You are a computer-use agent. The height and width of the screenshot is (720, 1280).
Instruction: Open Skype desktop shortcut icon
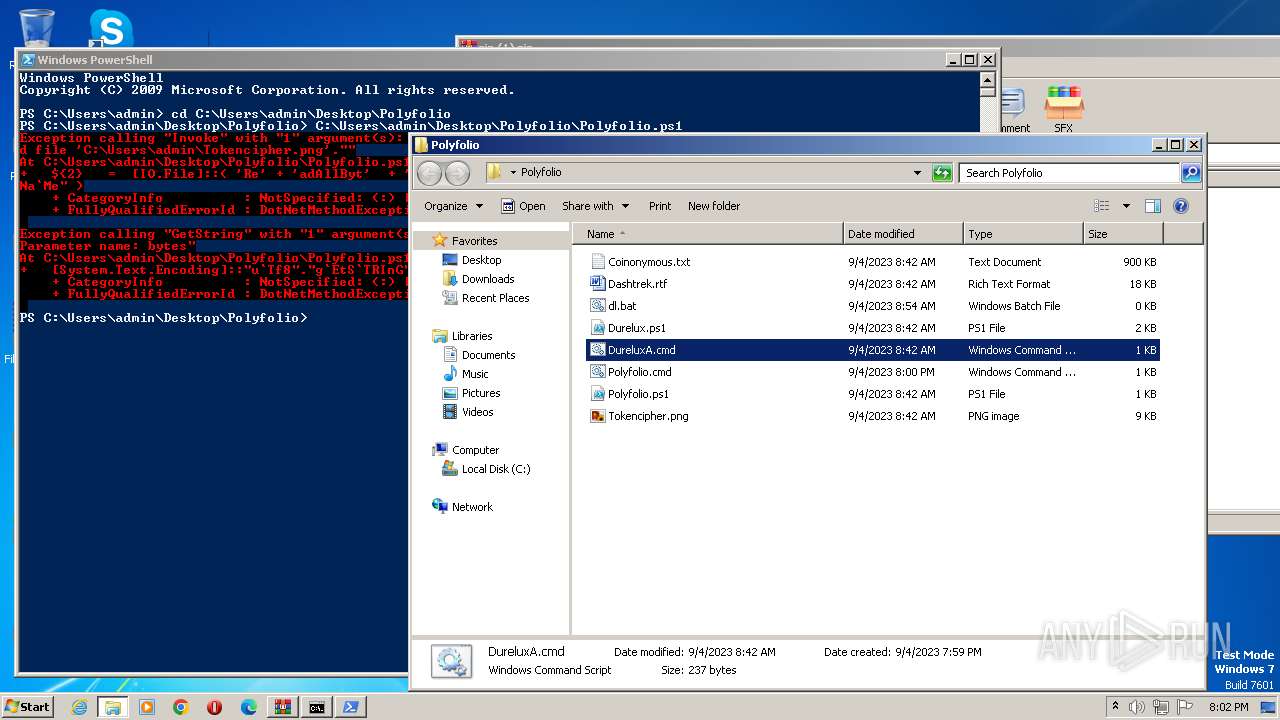tap(111, 29)
